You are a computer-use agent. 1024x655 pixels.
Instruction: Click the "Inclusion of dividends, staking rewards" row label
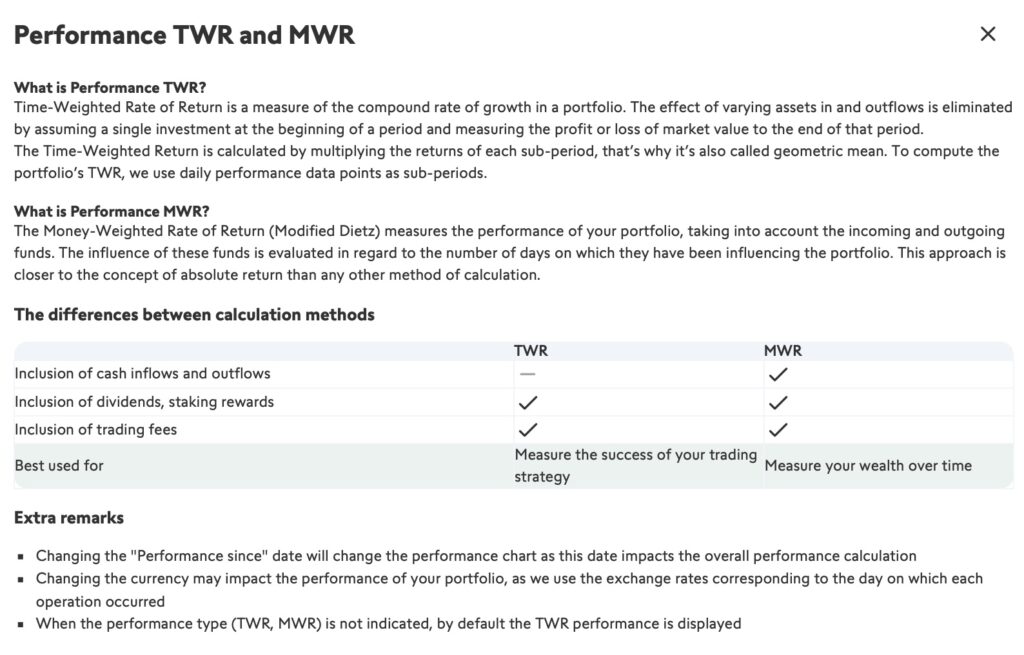tap(144, 402)
